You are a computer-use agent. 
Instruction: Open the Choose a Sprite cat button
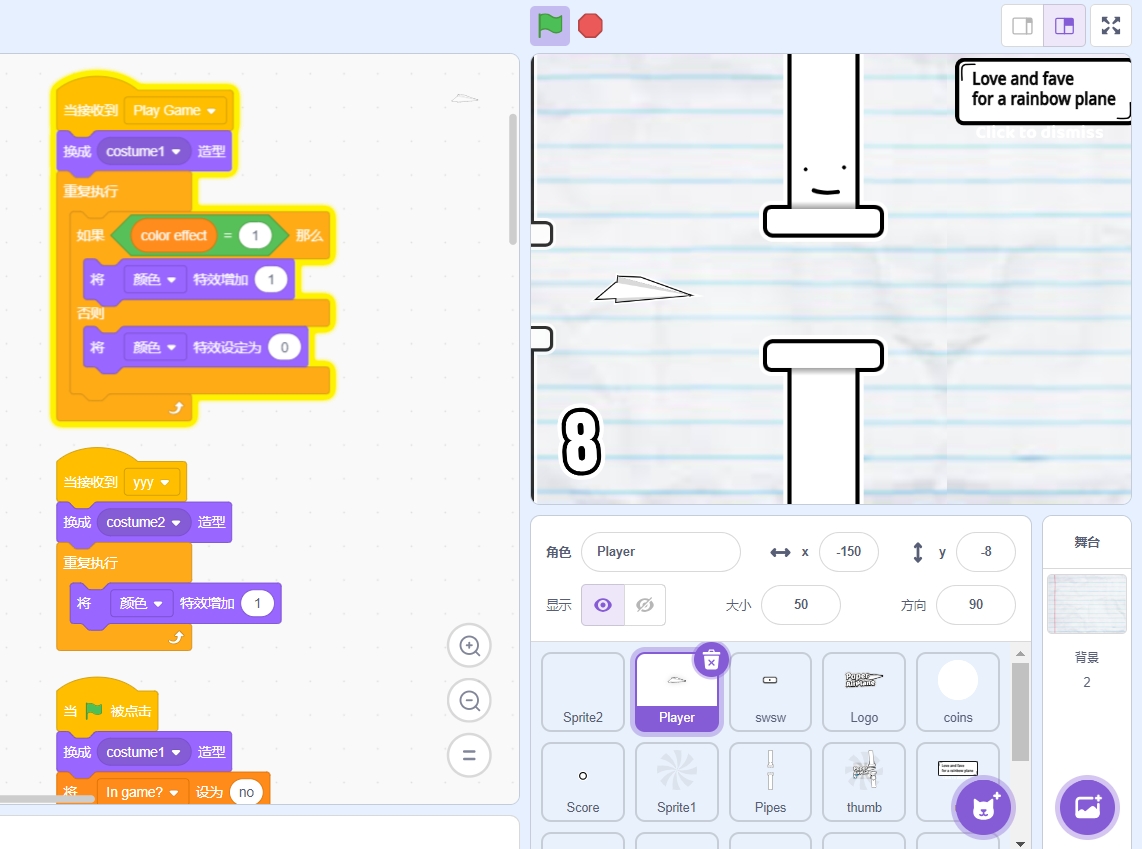984,807
